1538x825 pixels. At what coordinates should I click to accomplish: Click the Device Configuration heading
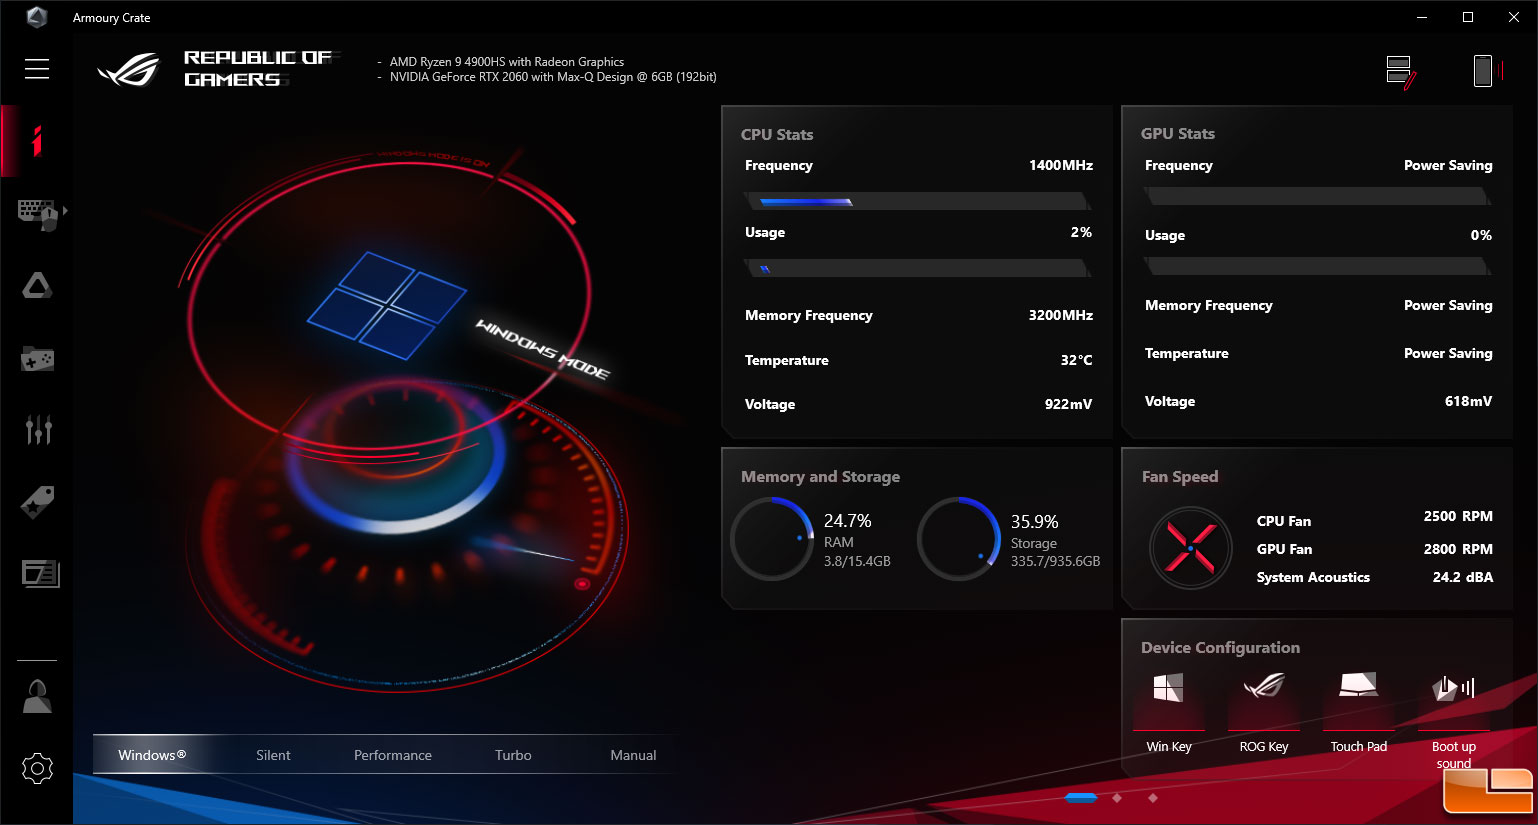pos(1220,648)
